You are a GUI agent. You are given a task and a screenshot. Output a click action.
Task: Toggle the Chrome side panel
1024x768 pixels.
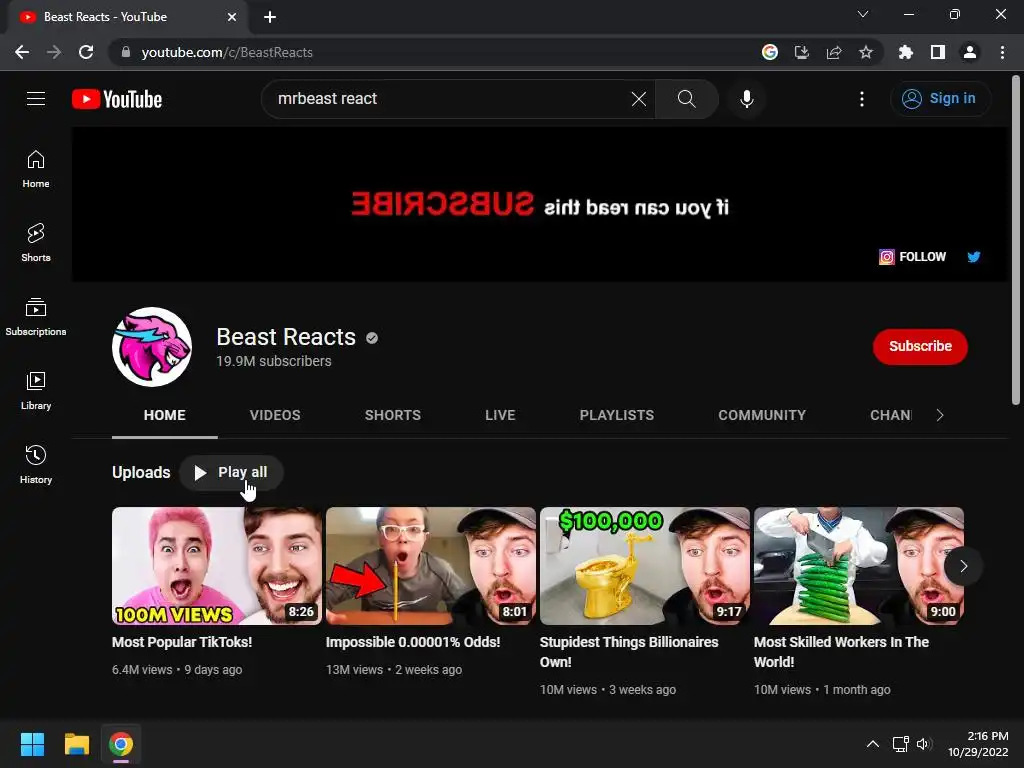click(x=938, y=52)
